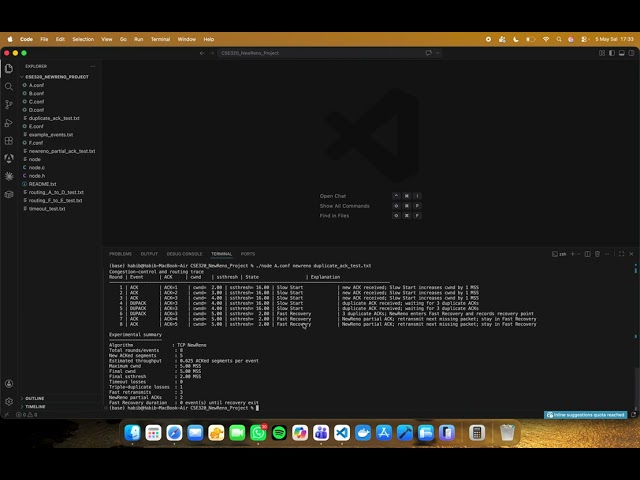
Task: Open the Terminal menu in menu bar
Action: pyautogui.click(x=160, y=39)
